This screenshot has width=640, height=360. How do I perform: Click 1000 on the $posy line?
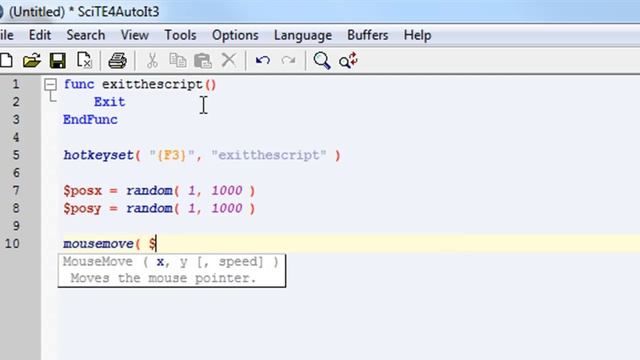coord(227,209)
